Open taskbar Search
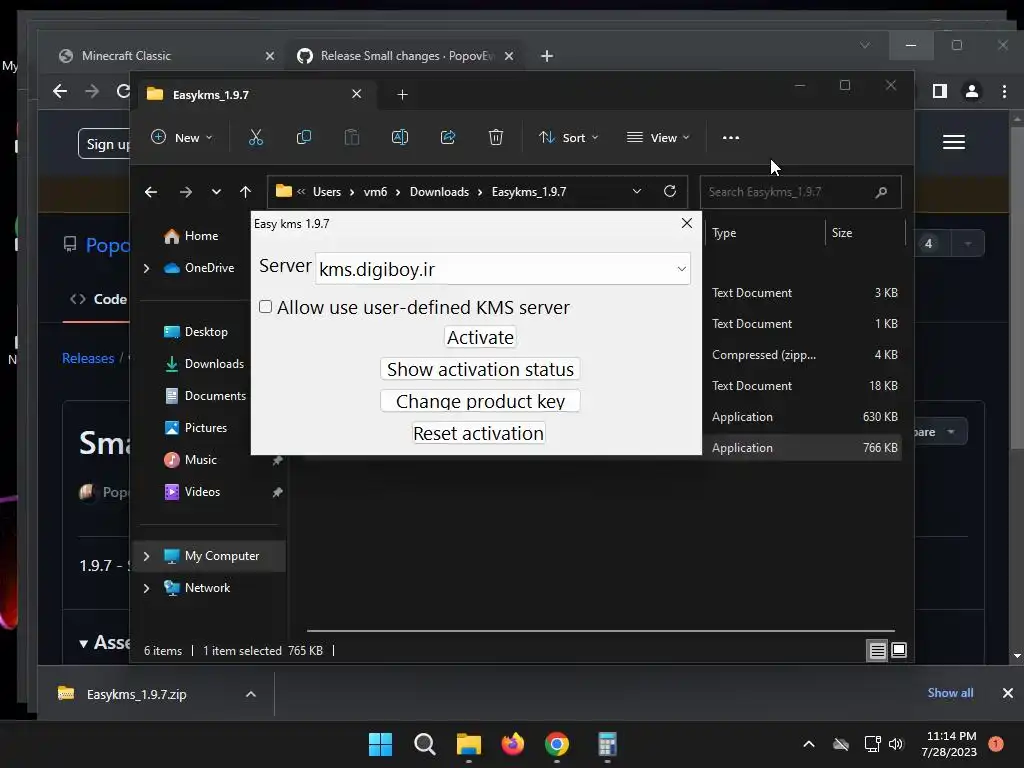Viewport: 1024px width, 768px height. tap(424, 744)
